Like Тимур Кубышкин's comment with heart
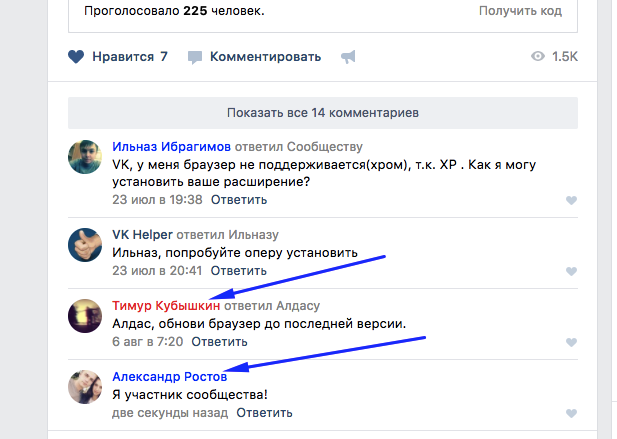The image size is (617, 439). (x=571, y=342)
